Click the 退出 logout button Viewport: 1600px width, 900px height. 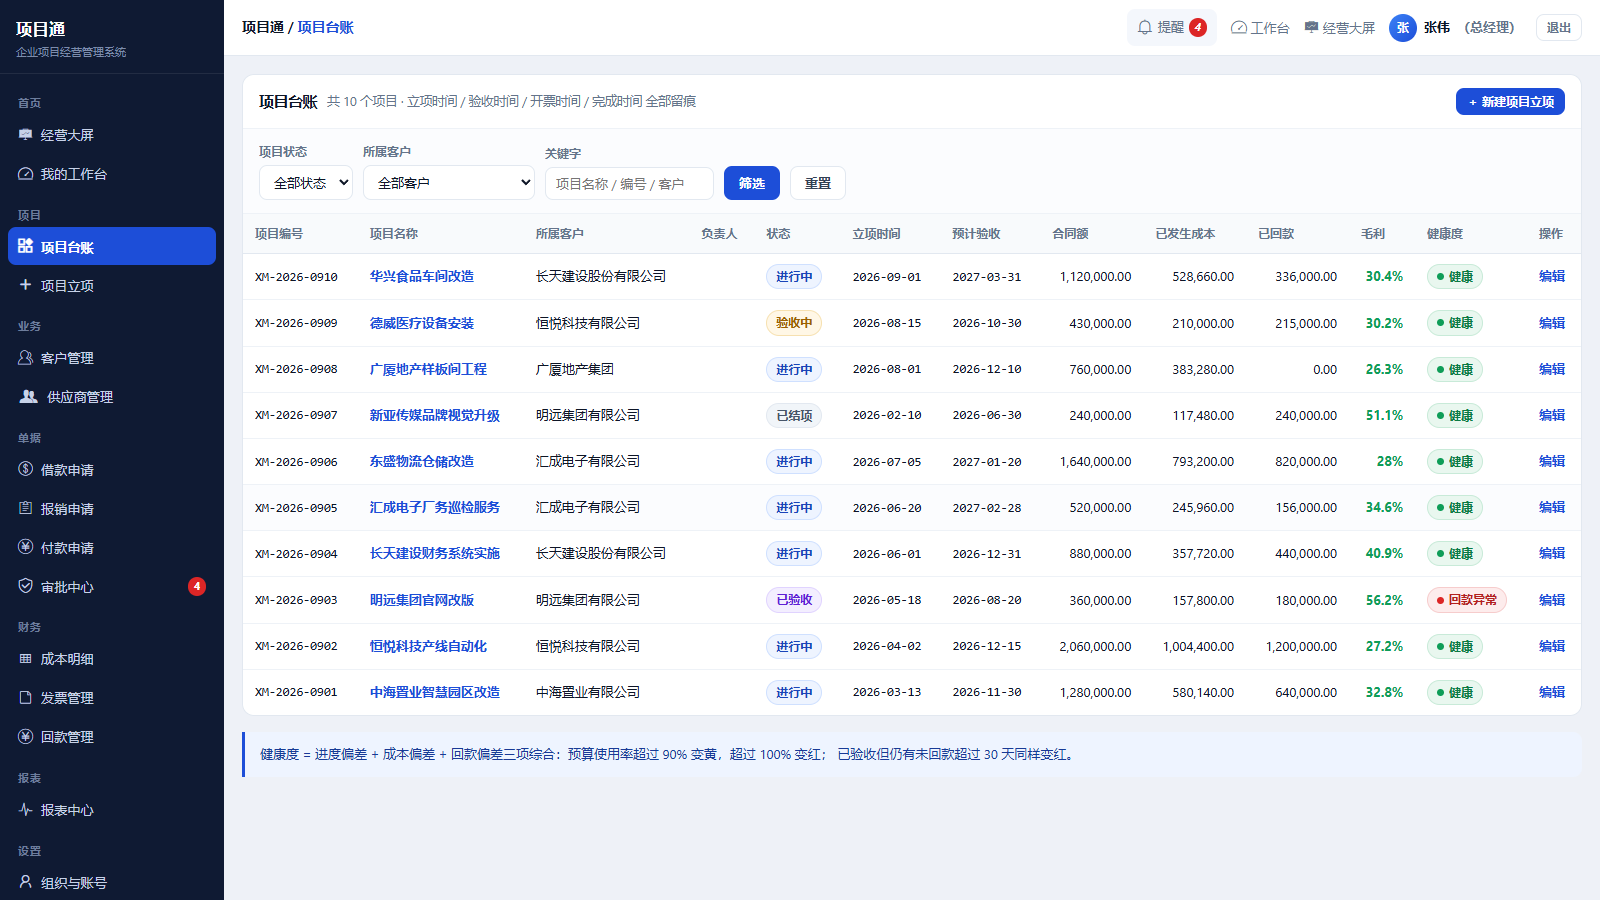[1558, 28]
